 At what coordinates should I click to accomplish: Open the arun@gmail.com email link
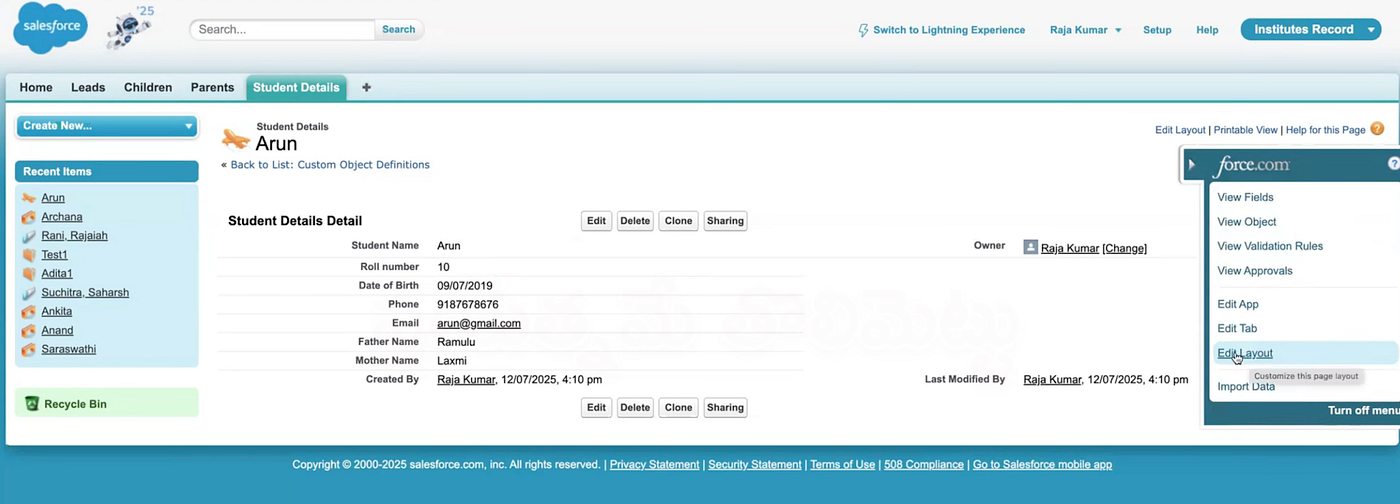point(478,323)
